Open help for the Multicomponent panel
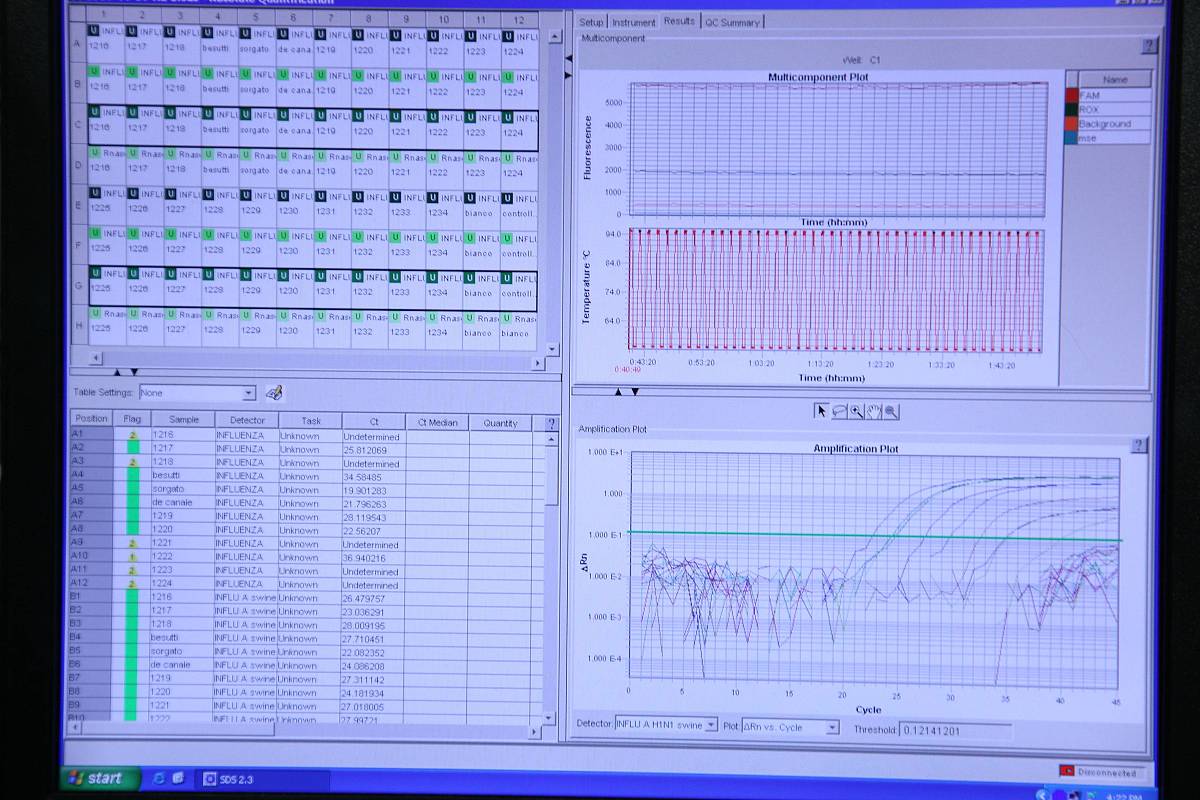Viewport: 1200px width, 800px height. coord(1149,46)
